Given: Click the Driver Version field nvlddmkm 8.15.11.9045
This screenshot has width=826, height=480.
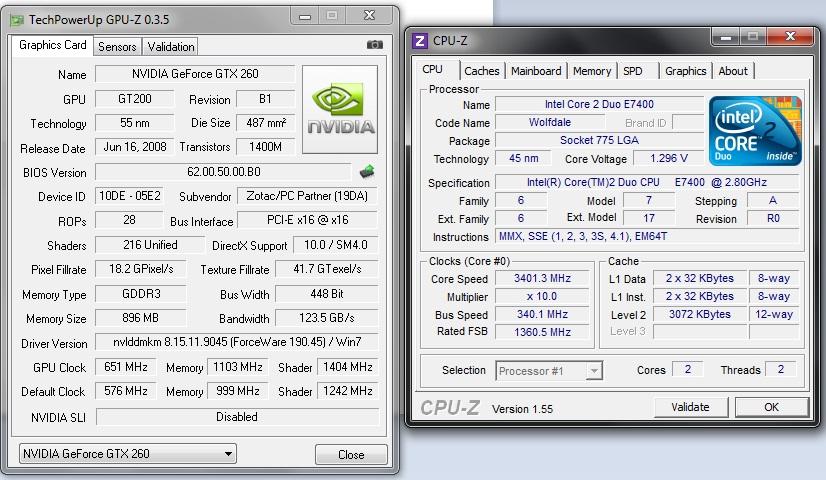Looking at the screenshot, I should pos(237,342).
